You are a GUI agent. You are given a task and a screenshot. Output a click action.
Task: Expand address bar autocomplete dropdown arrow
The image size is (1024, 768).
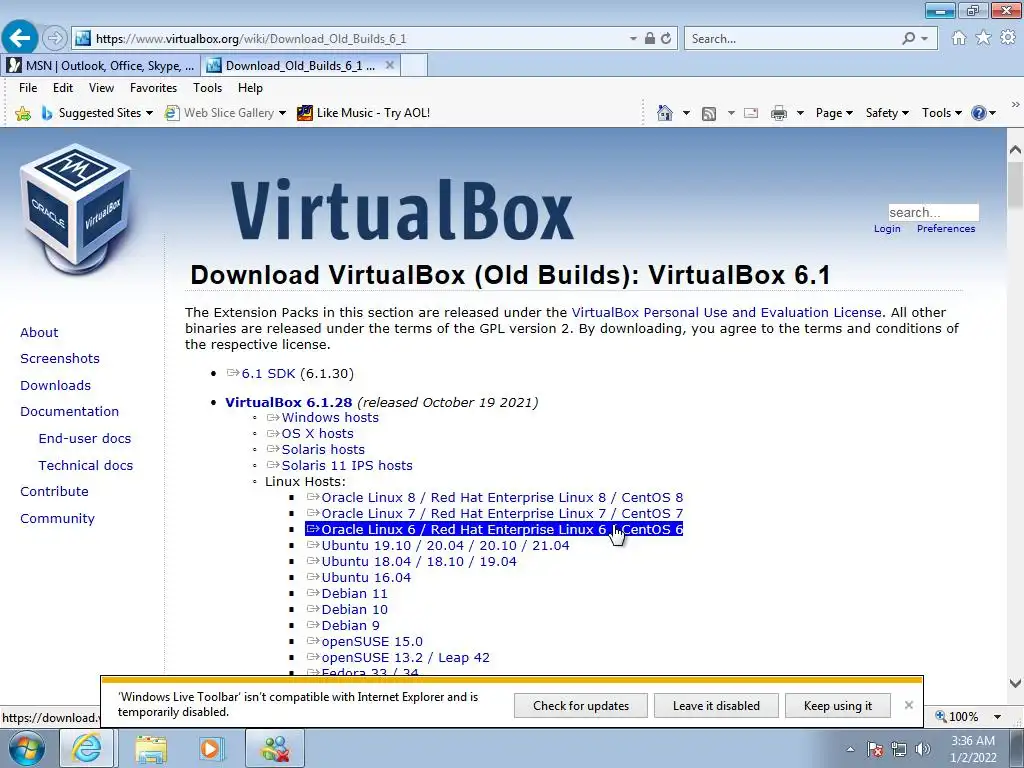coord(633,39)
